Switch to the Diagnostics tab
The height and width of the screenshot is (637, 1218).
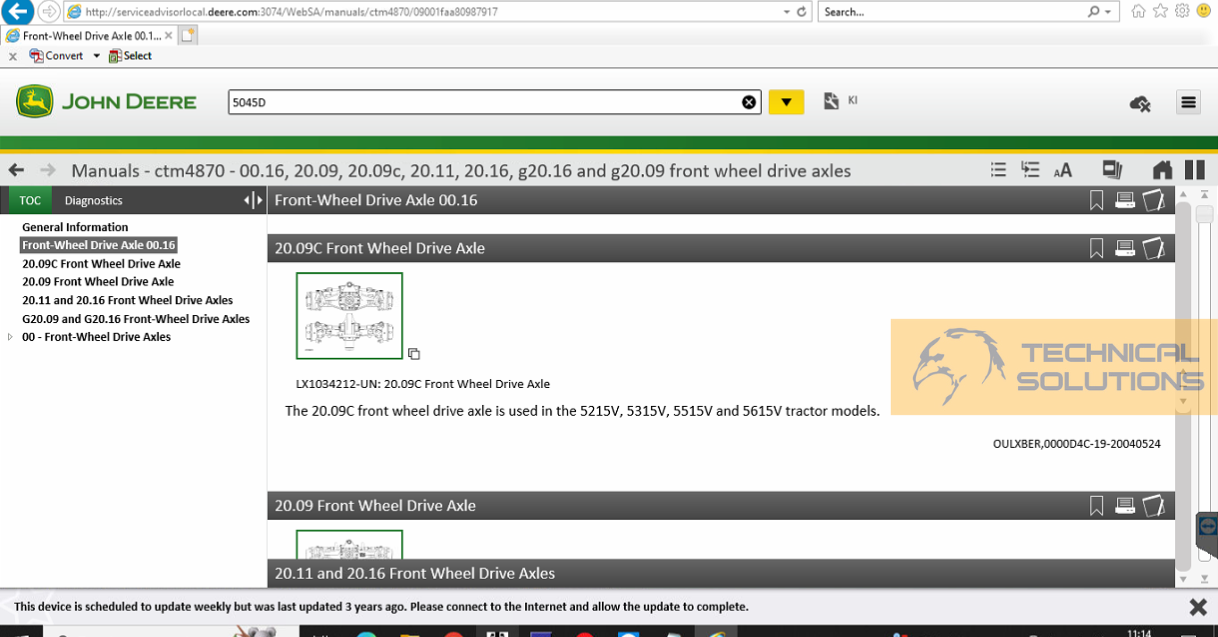coord(93,200)
